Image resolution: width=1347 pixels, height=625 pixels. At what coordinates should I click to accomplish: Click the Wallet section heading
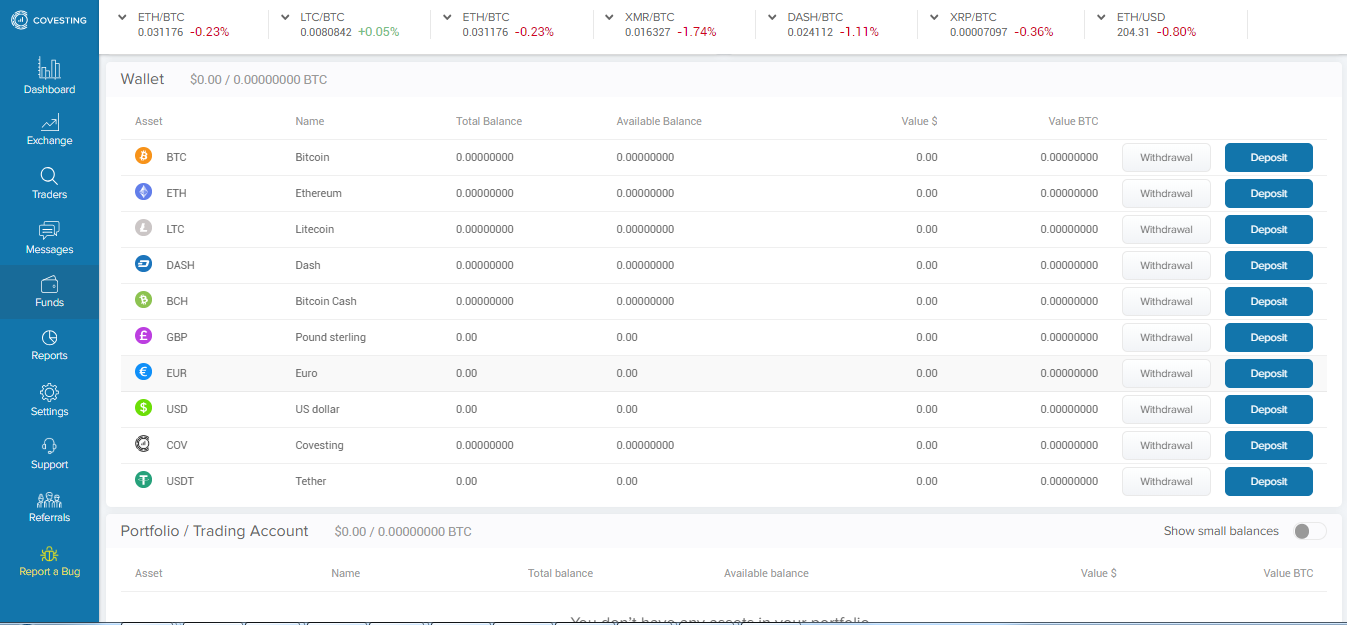143,79
